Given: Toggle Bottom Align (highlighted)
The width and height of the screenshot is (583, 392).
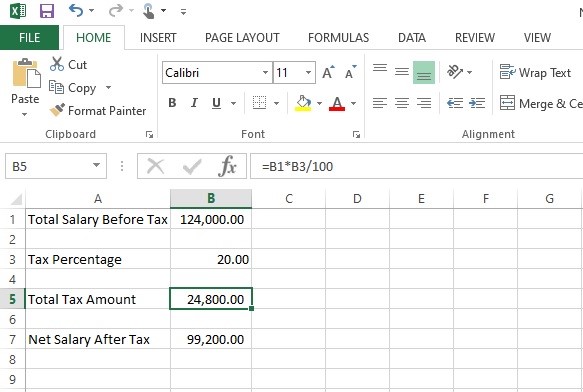Looking at the screenshot, I should [x=424, y=73].
